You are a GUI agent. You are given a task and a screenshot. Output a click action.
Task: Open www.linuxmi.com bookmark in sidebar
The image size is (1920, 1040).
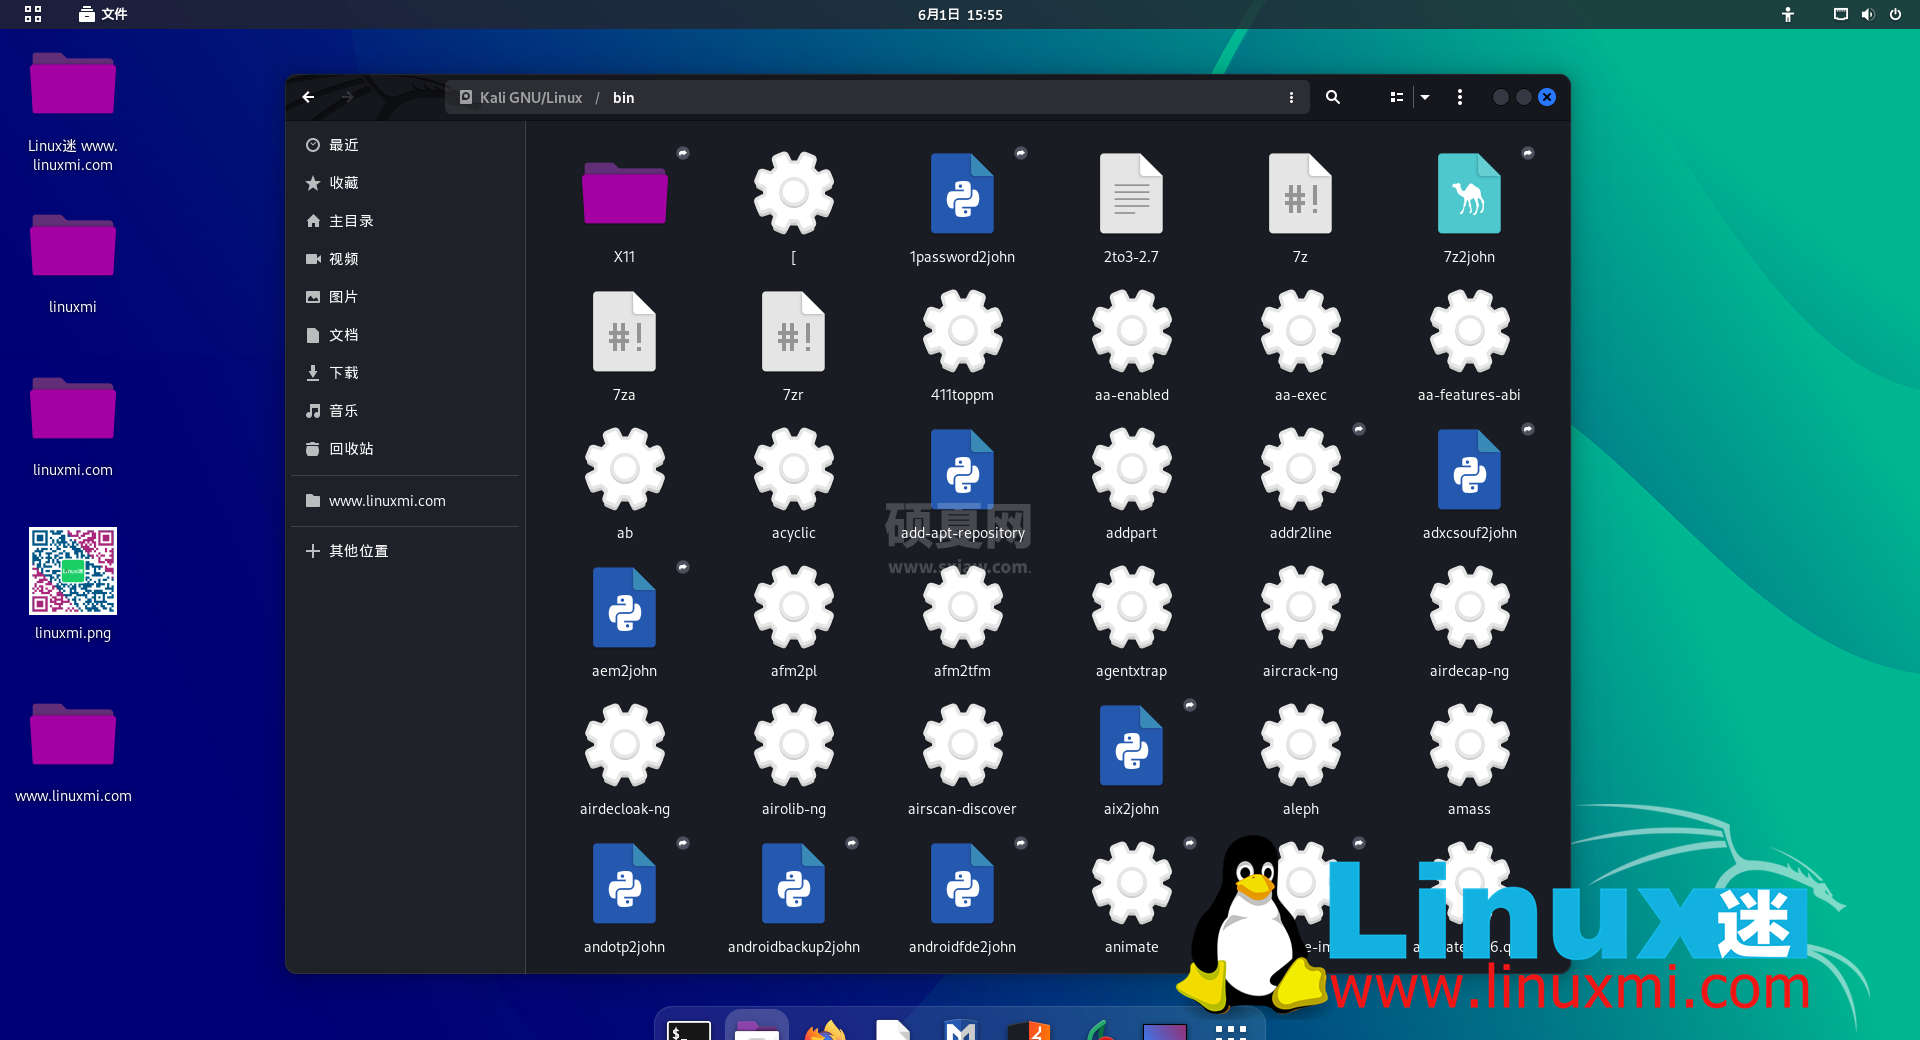pyautogui.click(x=405, y=501)
